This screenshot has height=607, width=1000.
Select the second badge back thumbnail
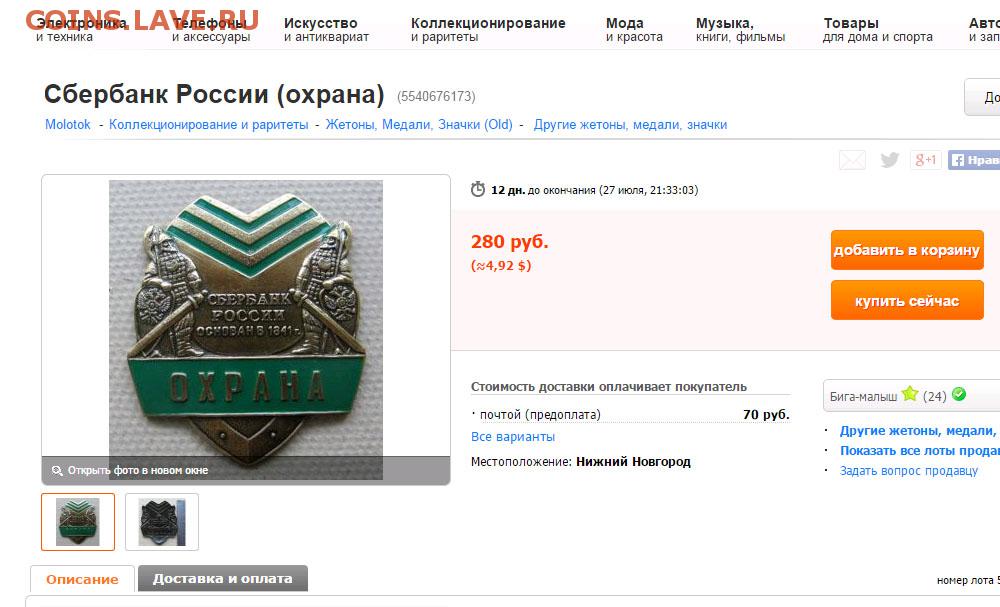162,522
